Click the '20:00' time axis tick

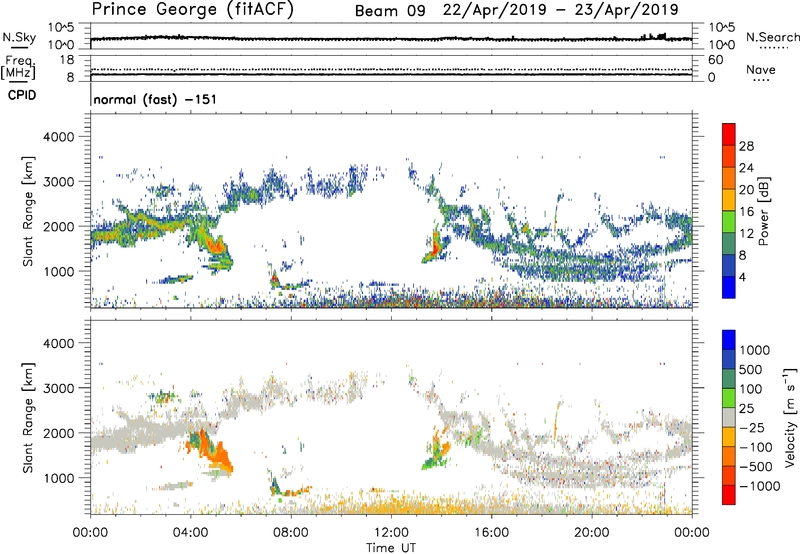click(x=591, y=533)
